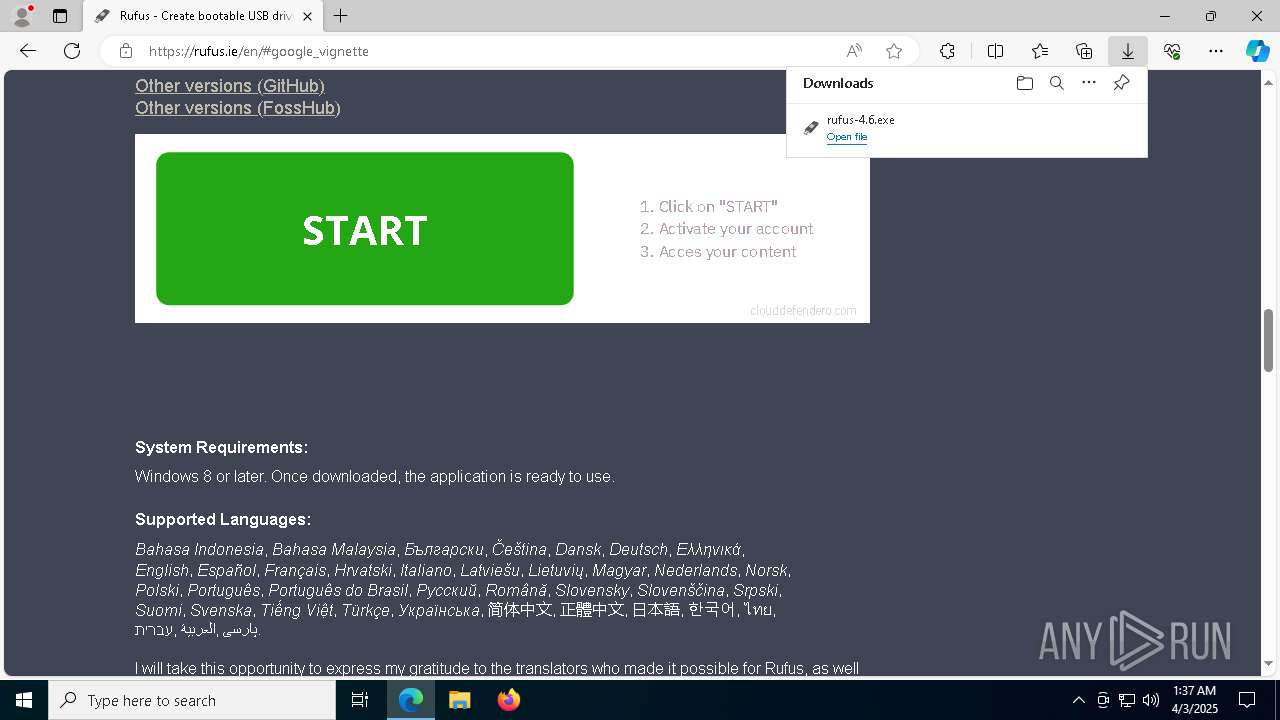The image size is (1280, 720).
Task: Open the volume speaker tray icon
Action: tap(1151, 700)
